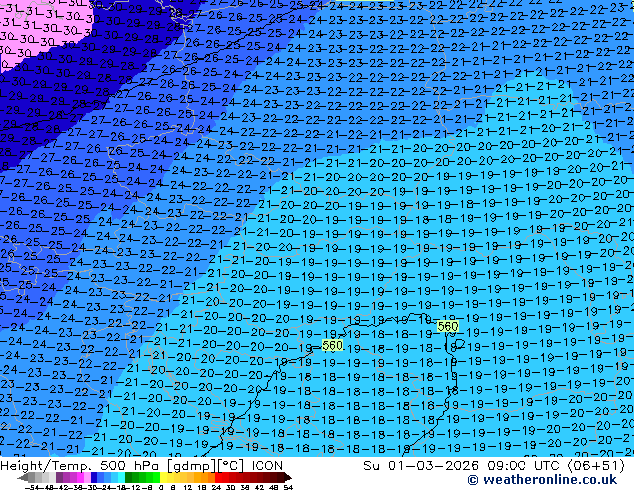
Task: Click the left gray arrow of color legend
Action: click(22, 477)
